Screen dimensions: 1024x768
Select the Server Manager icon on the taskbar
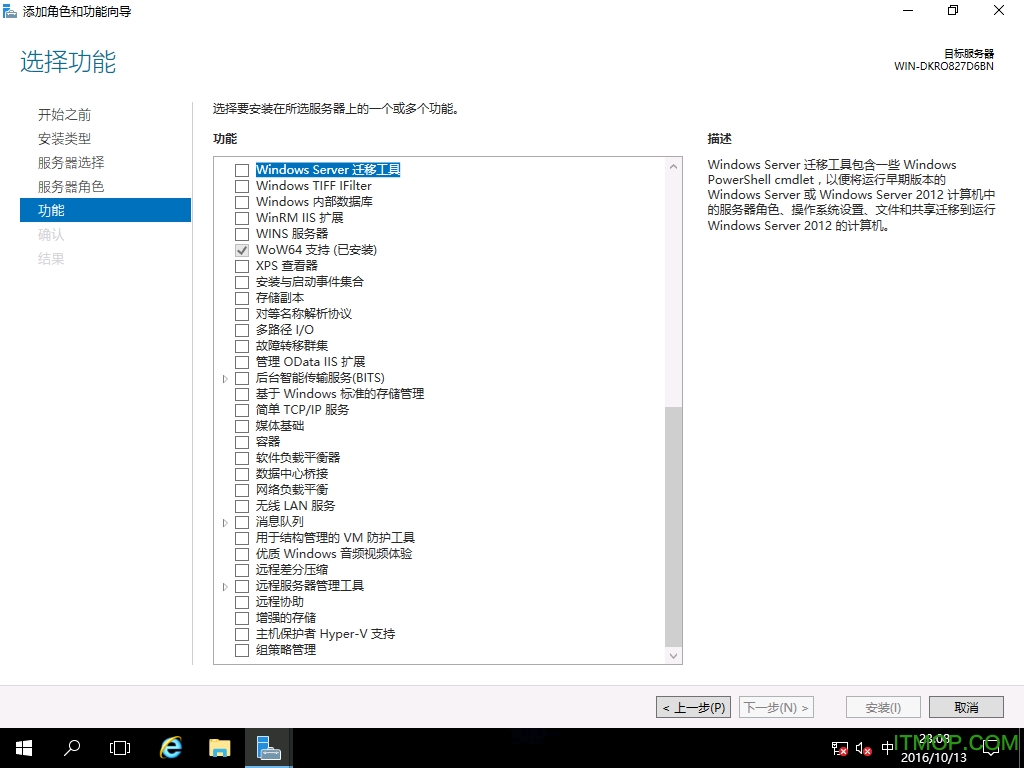[268, 747]
